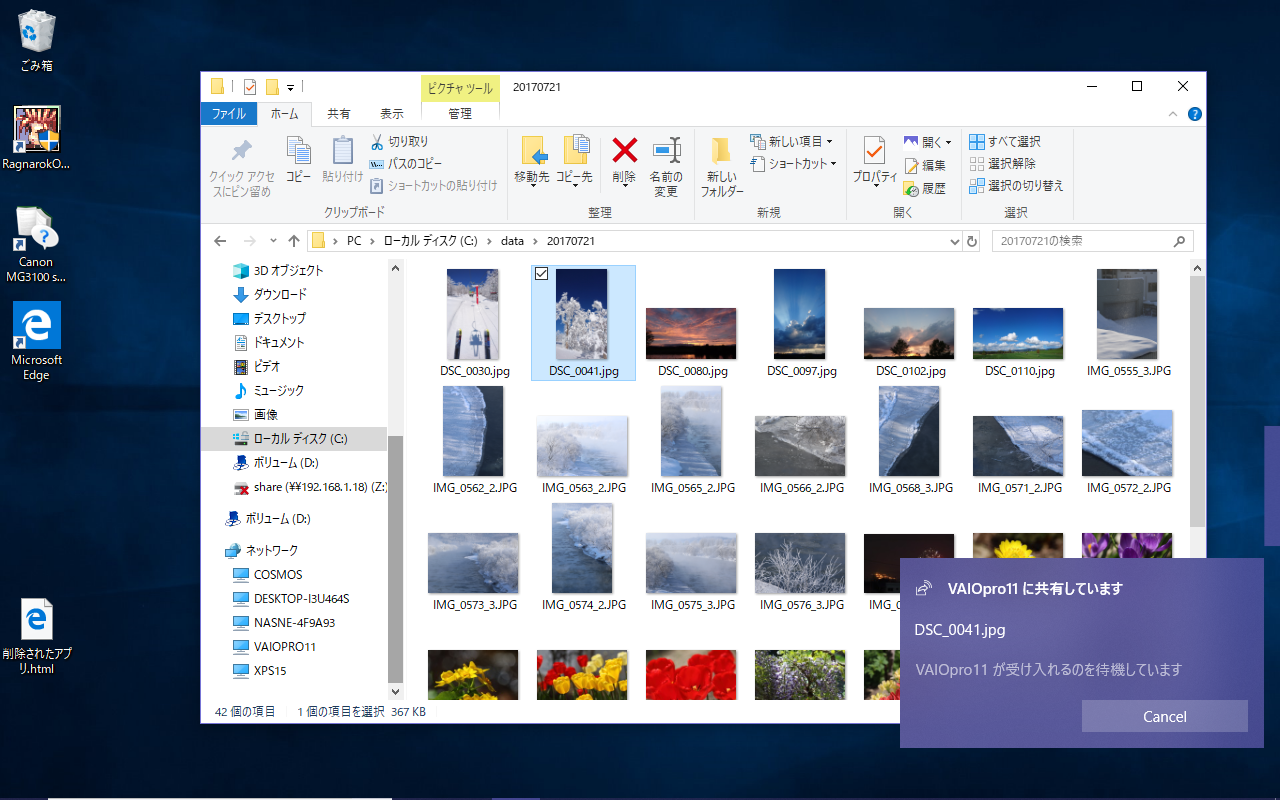Click the file list vertical scrollbar
This screenshot has height=800, width=1280.
[x=1198, y=400]
